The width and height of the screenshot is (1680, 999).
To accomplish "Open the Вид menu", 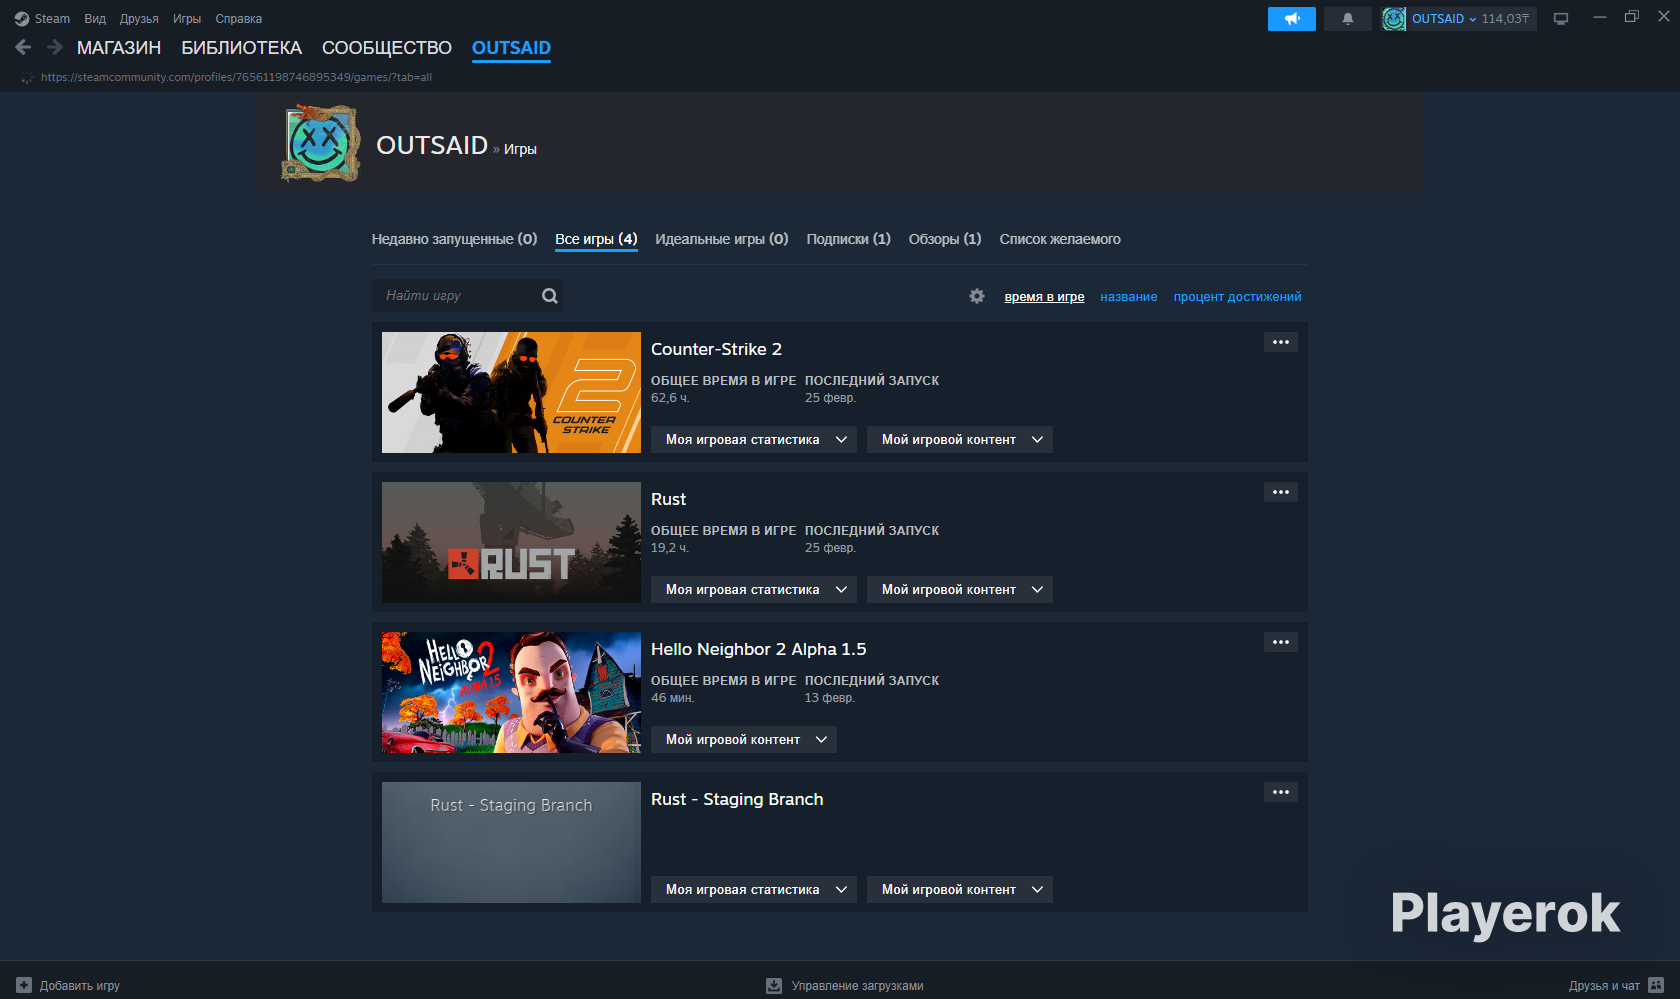I will point(95,19).
